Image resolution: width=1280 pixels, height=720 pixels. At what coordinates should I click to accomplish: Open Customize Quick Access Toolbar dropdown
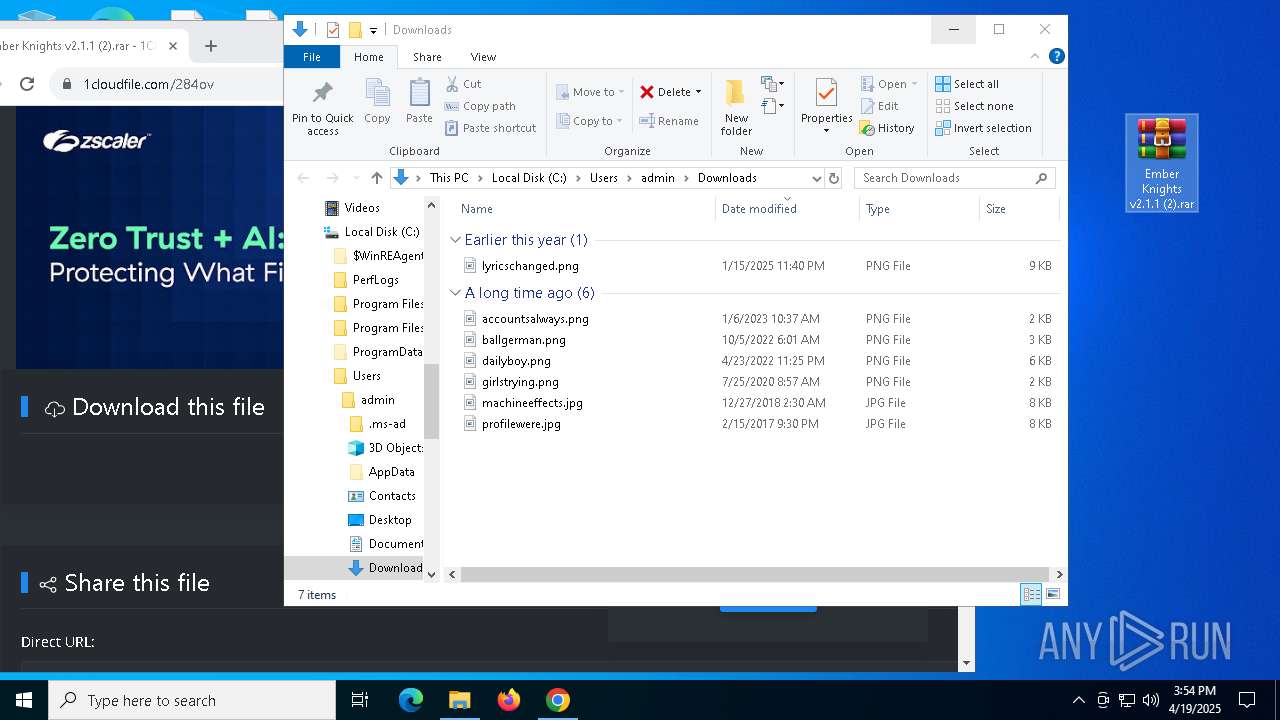373,30
